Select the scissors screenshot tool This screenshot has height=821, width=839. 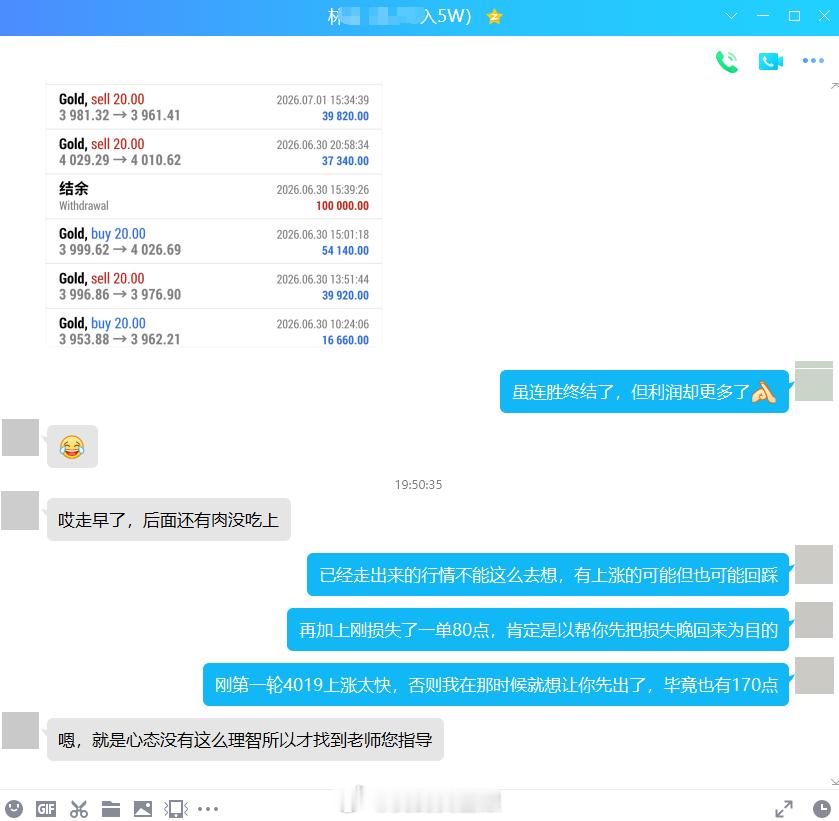(79, 808)
